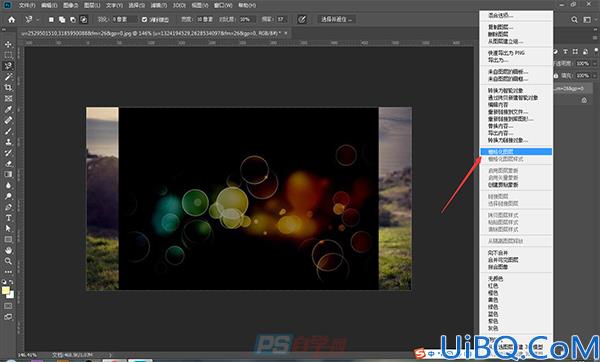This screenshot has height=362, width=600.
Task: Choose Subtract from Selection mode button
Action: 73,19
